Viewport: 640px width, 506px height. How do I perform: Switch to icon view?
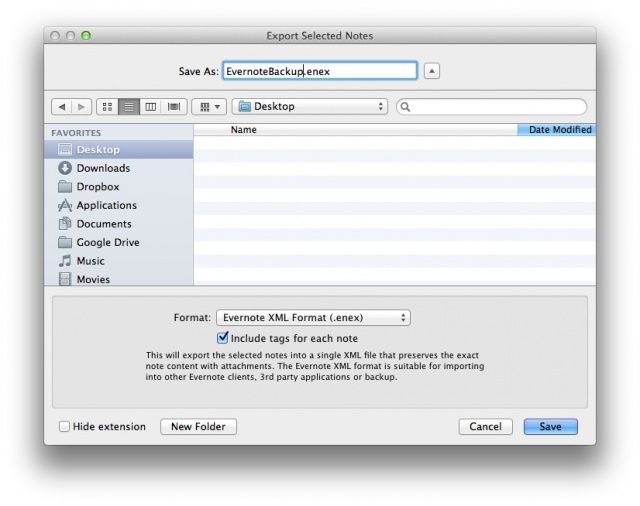[x=107, y=107]
